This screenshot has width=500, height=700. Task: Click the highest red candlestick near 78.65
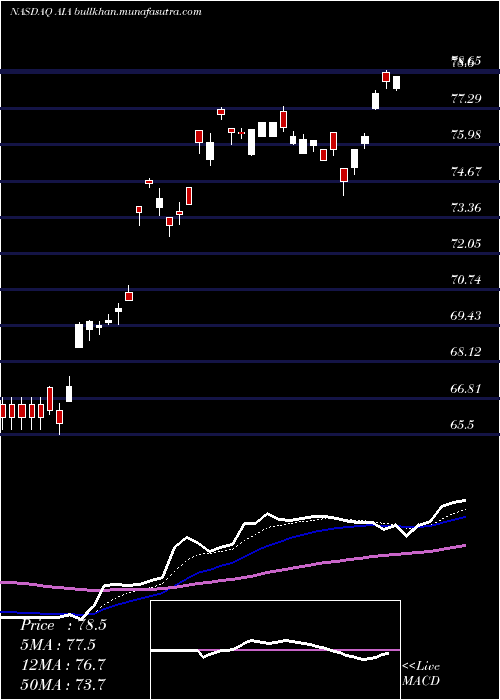click(x=386, y=77)
